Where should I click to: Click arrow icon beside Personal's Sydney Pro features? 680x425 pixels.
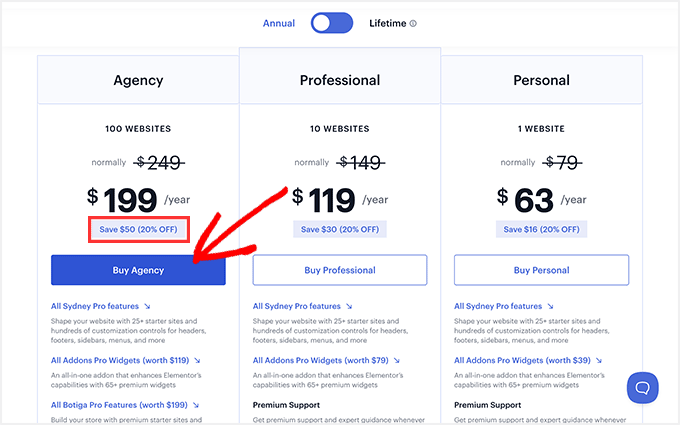point(550,307)
